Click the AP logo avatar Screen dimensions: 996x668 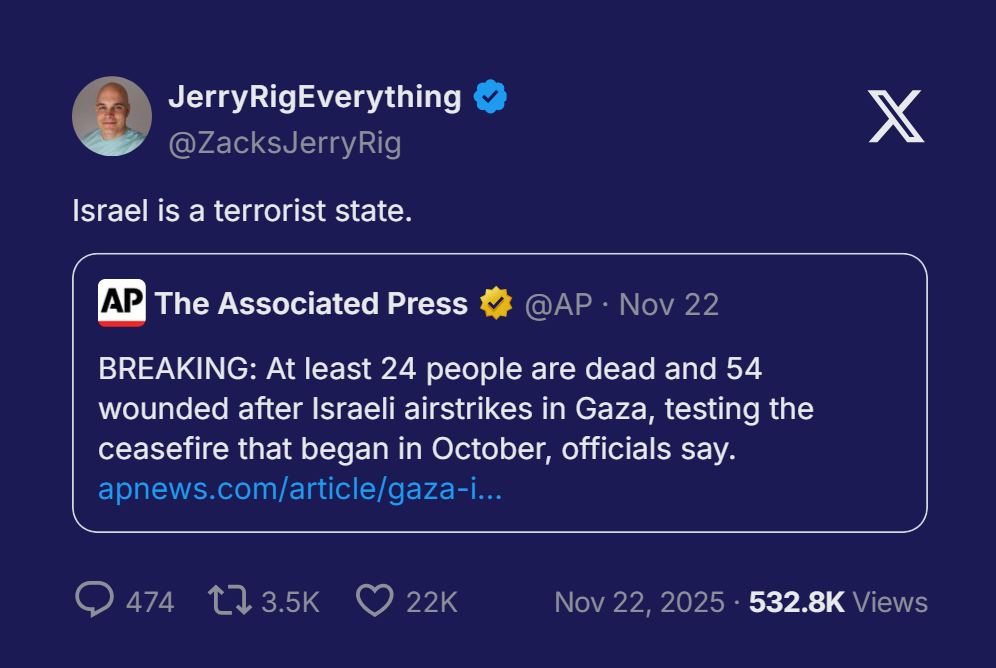point(122,303)
